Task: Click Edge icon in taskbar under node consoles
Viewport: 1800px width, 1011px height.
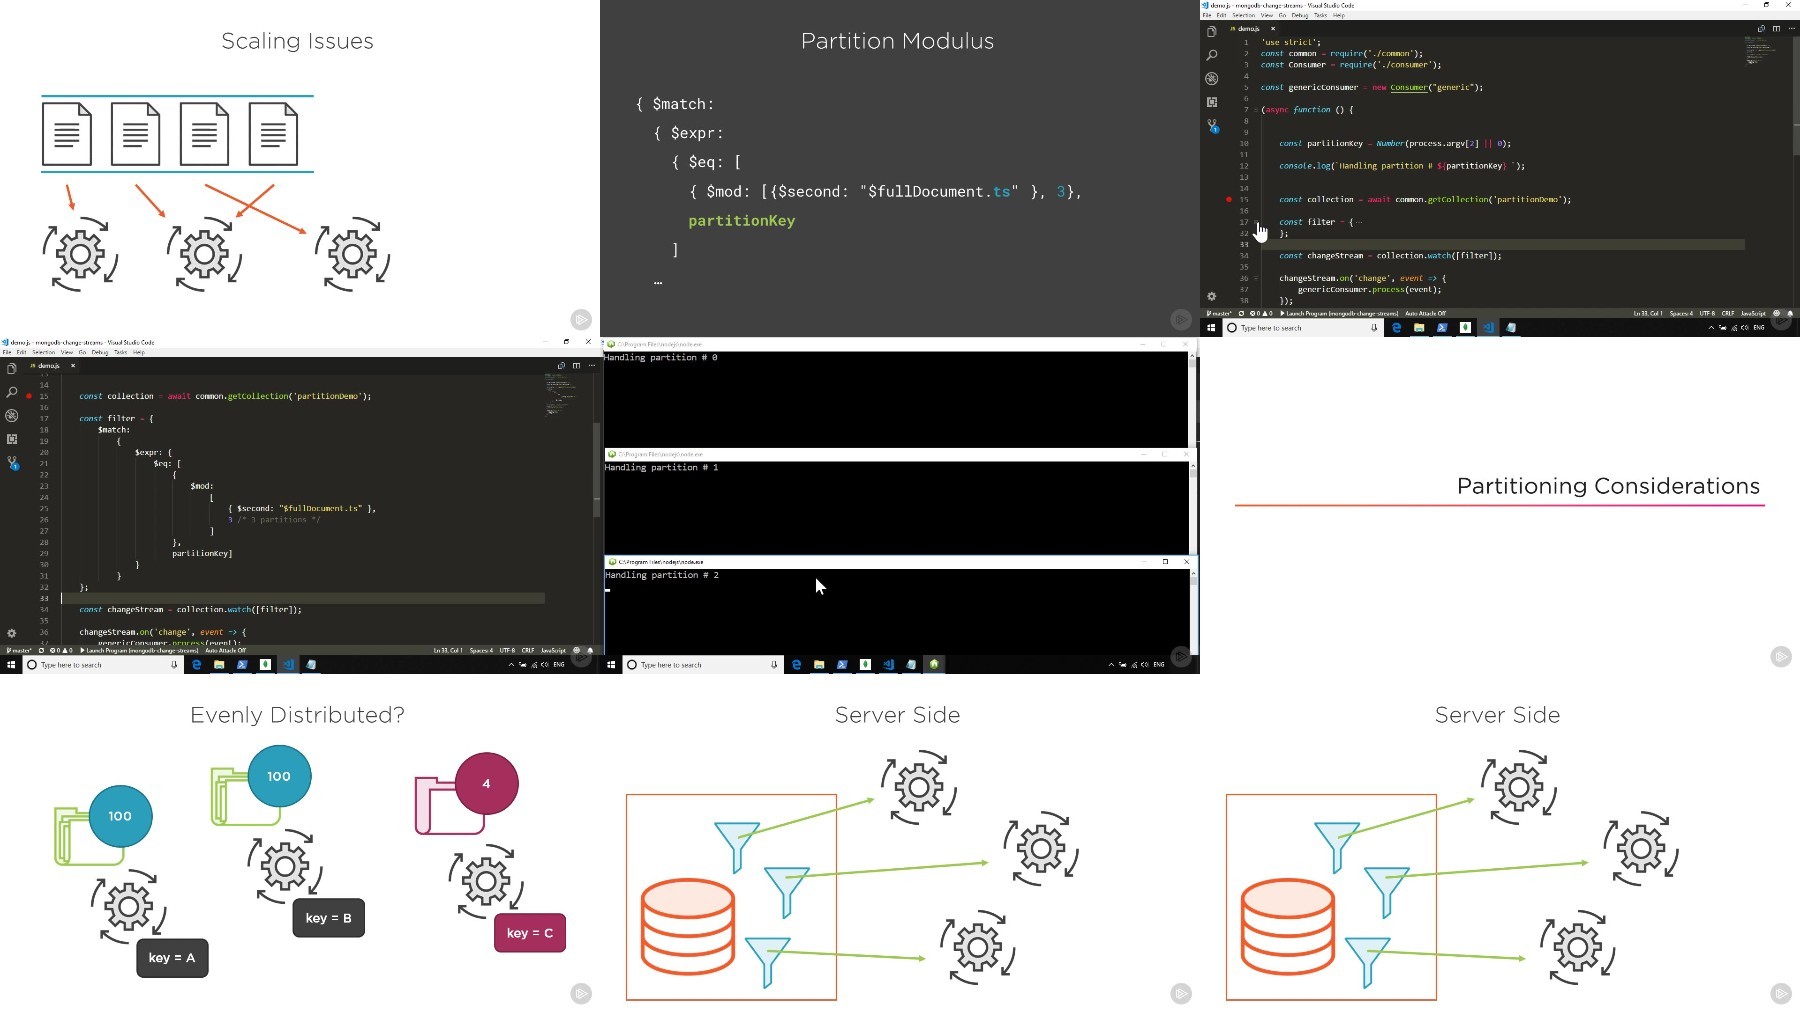Action: click(796, 664)
